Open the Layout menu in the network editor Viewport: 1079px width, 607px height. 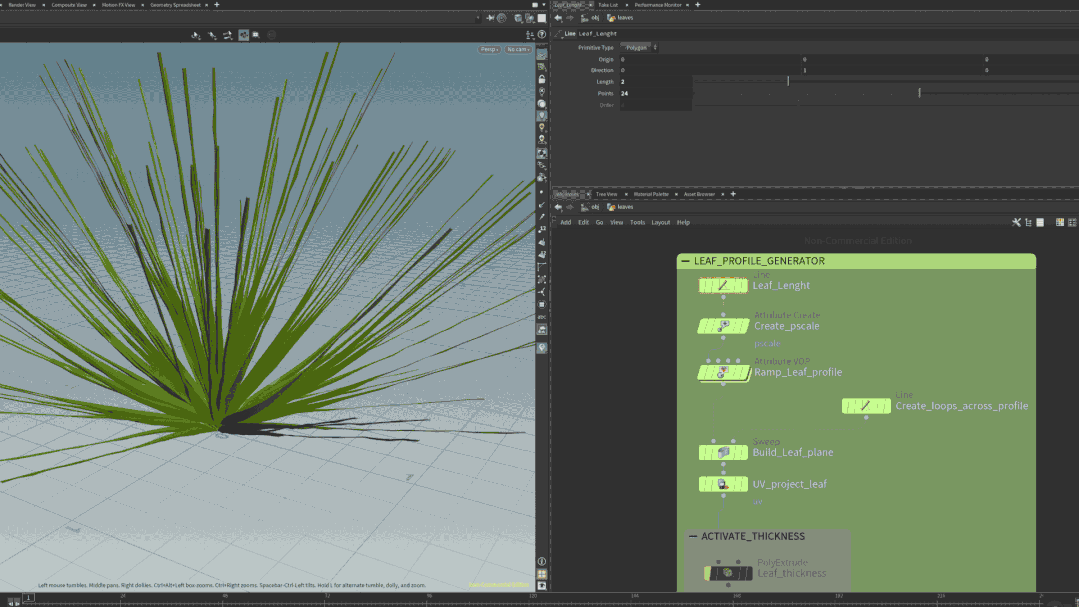660,222
